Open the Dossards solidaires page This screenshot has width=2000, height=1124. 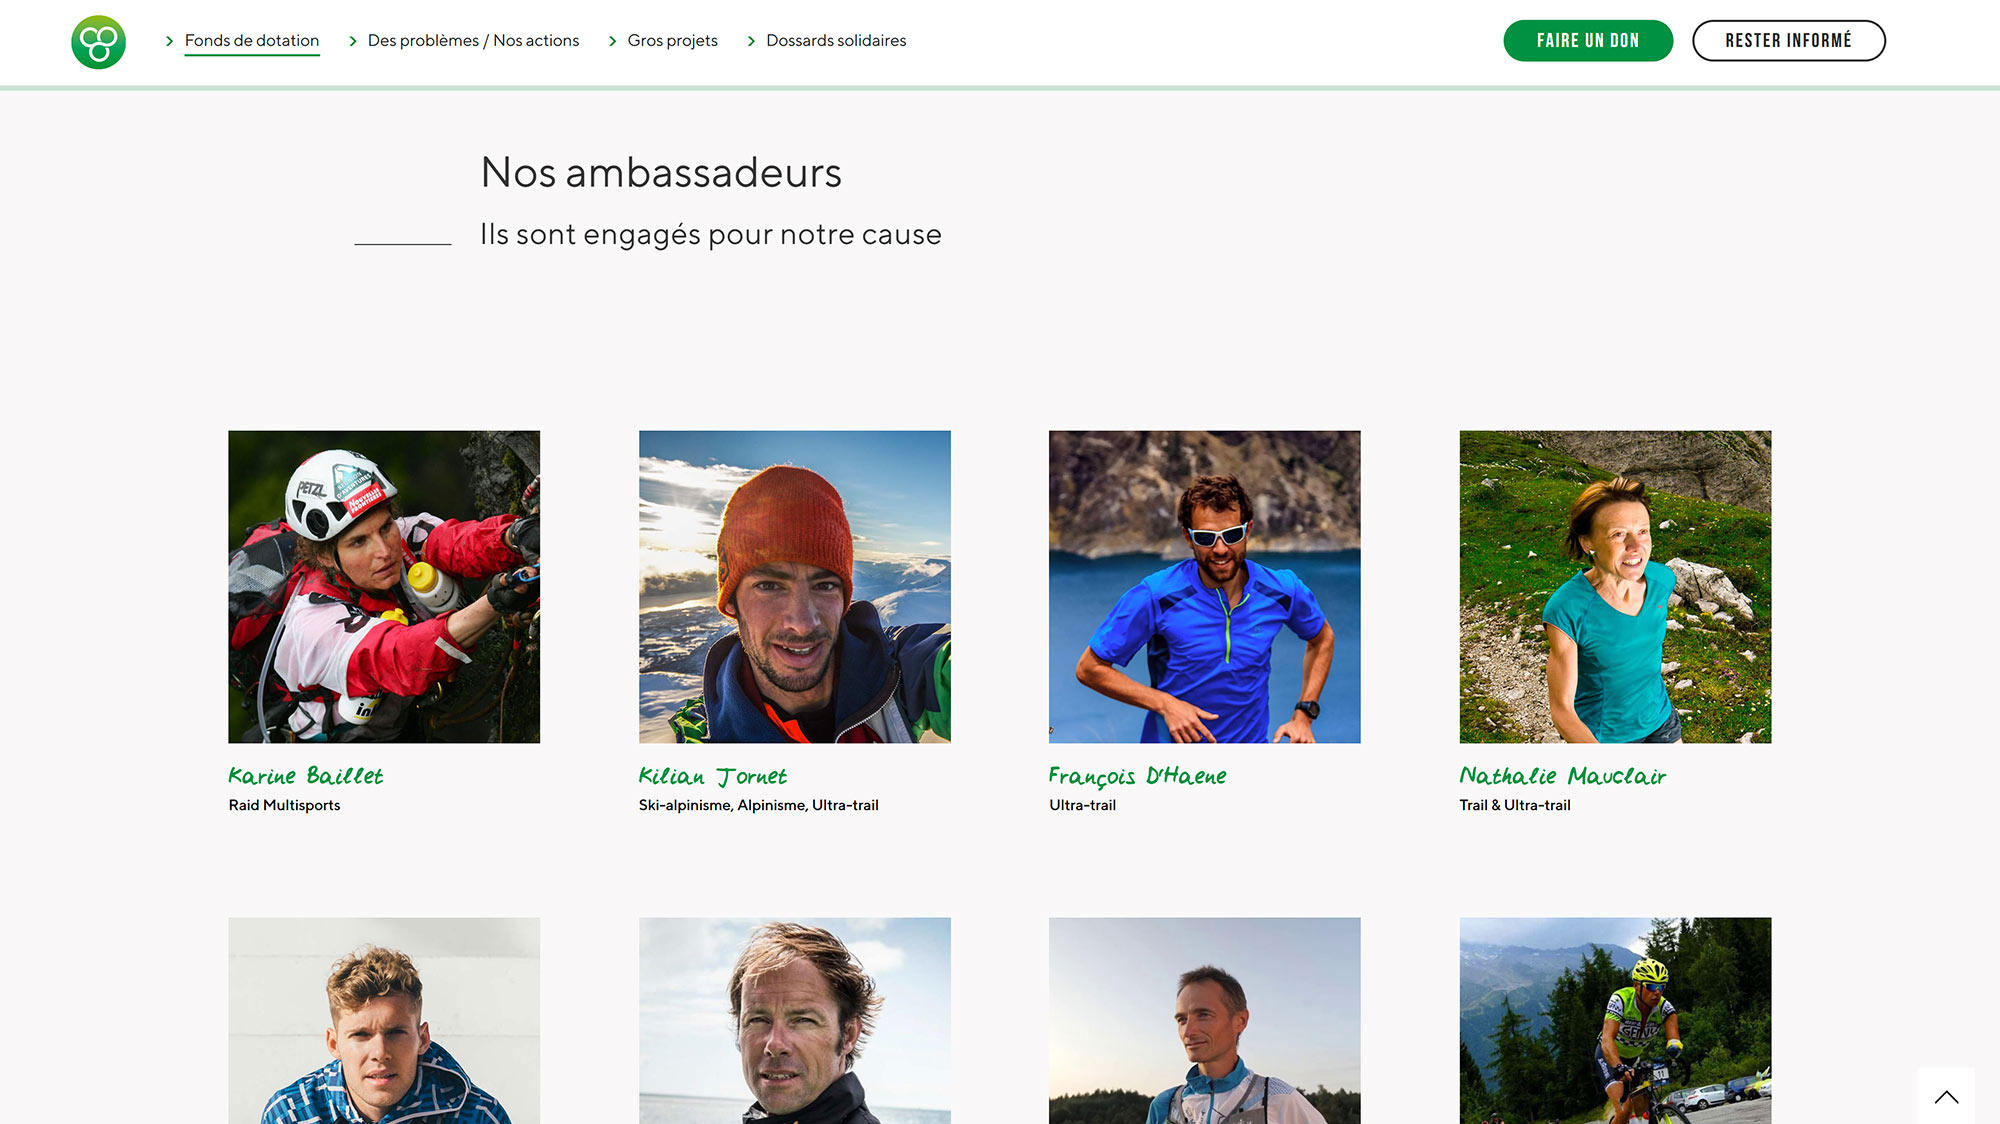click(x=836, y=41)
